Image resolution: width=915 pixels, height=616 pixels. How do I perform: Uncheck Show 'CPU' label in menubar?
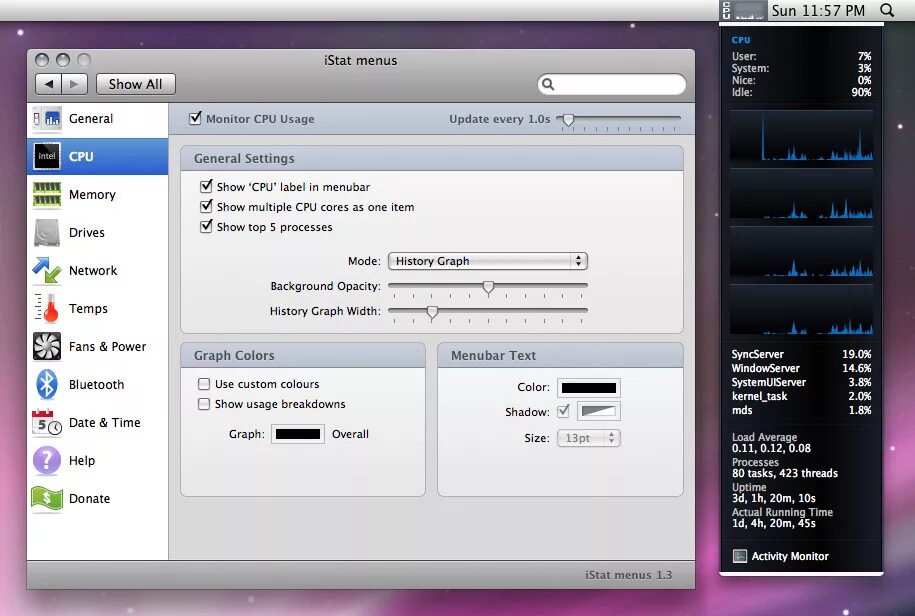(x=206, y=187)
